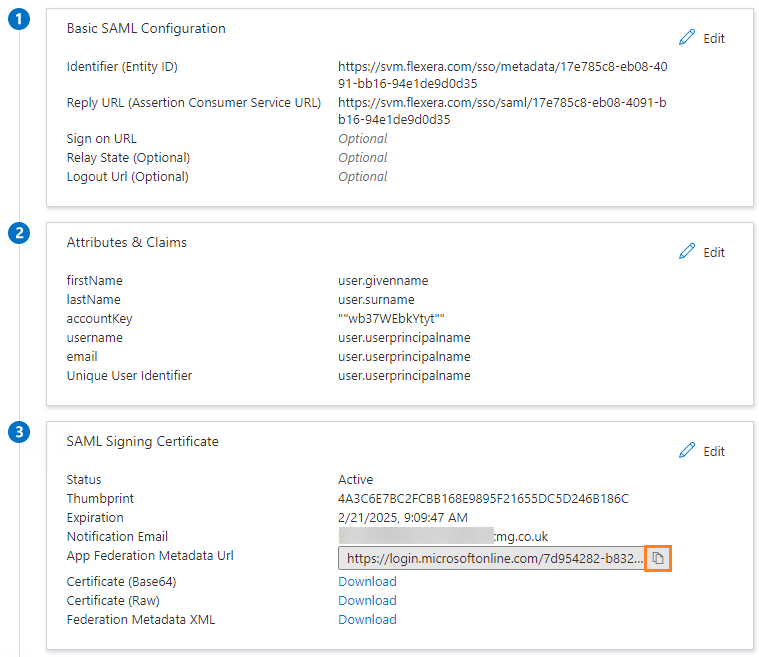Click the App Federation Metadata Url field
The height and width of the screenshot is (657, 759).
pyautogui.click(x=493, y=558)
